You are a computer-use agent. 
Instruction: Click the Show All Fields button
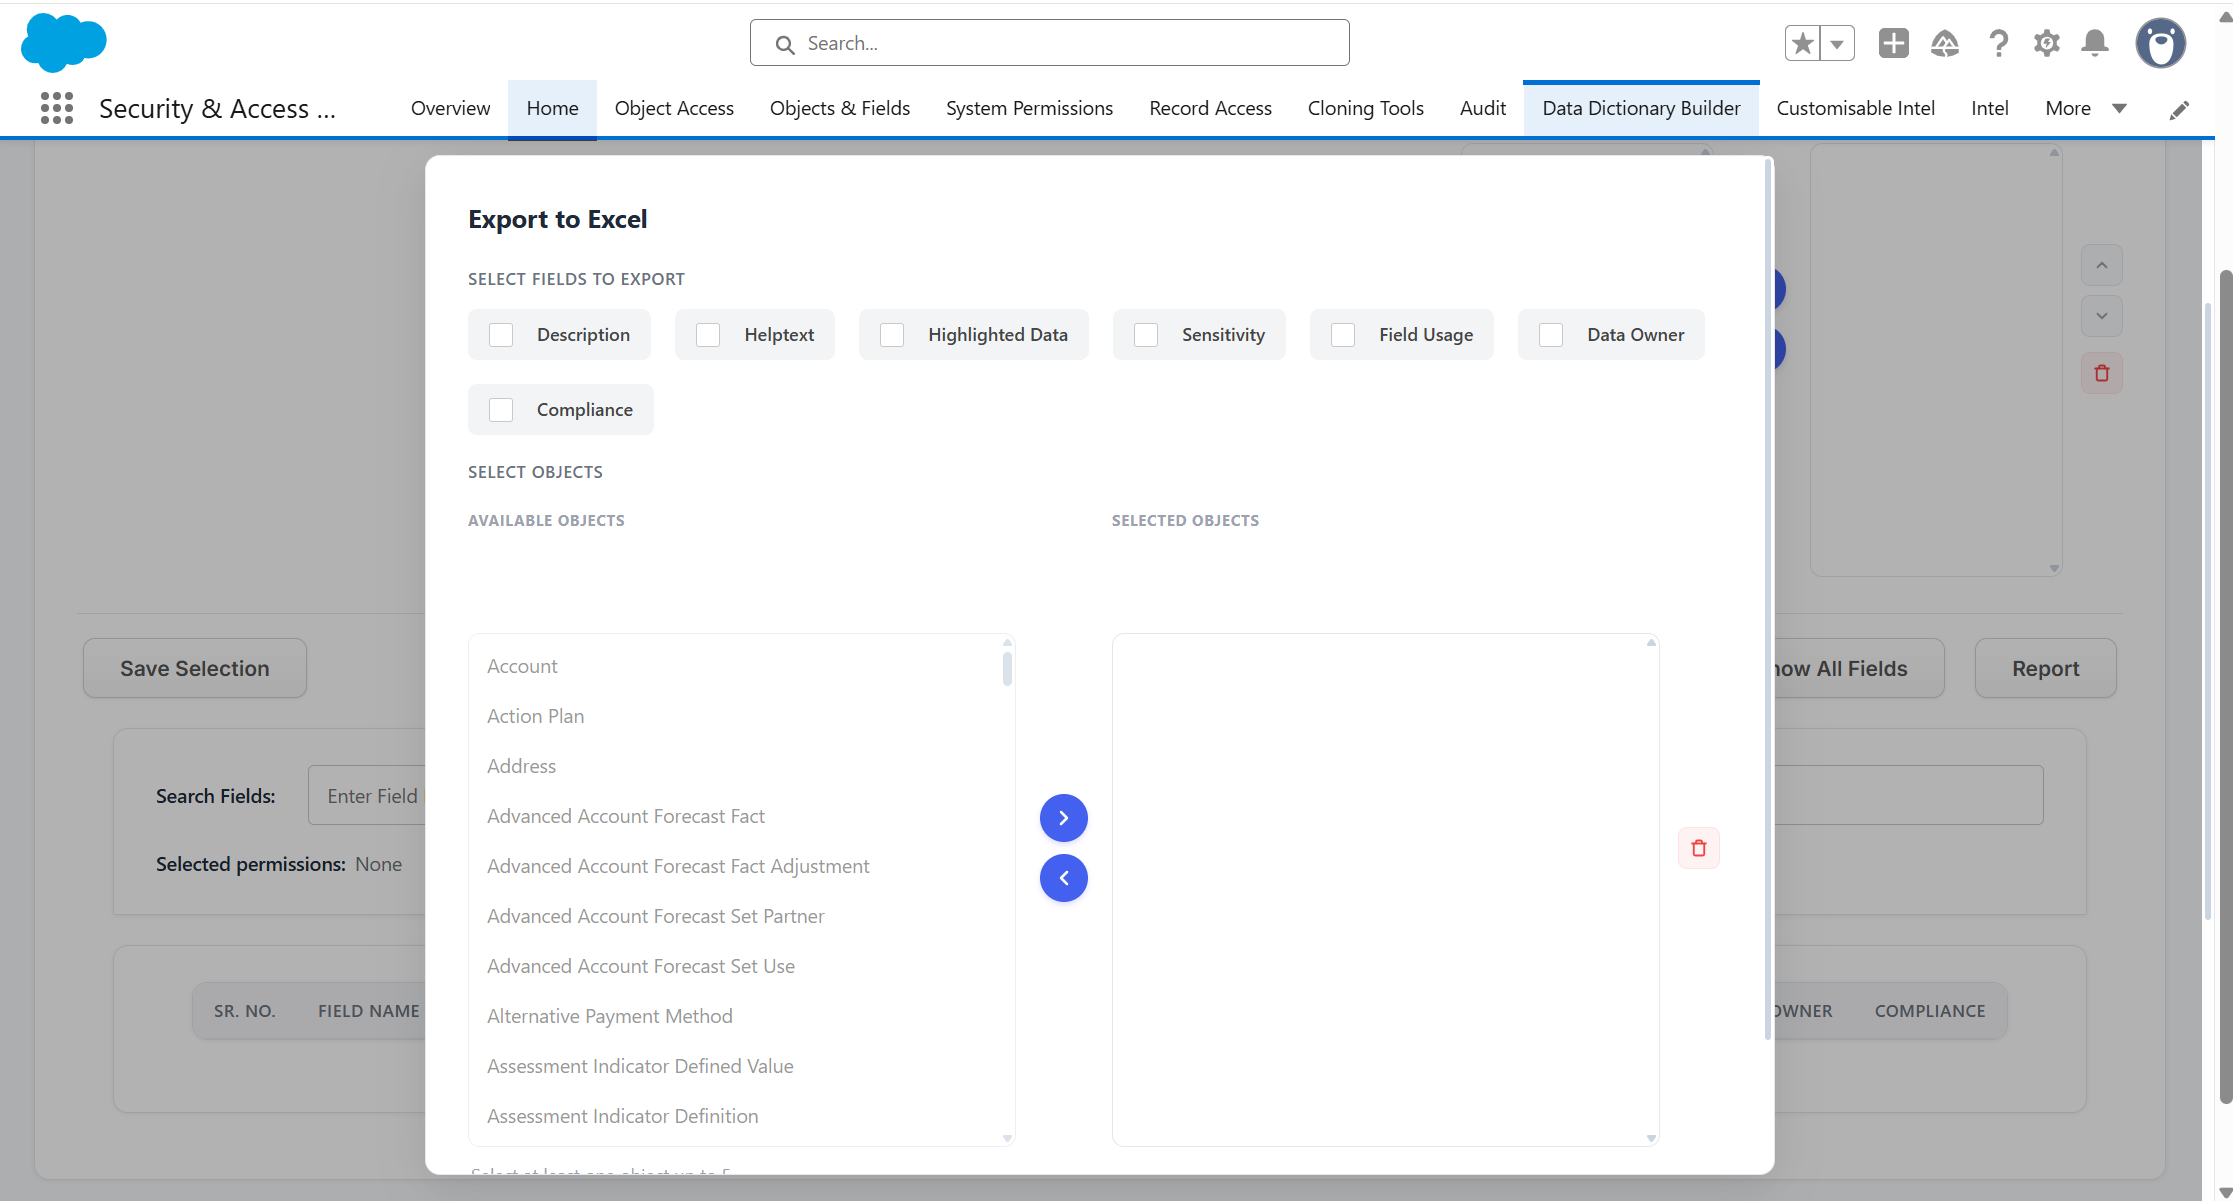point(1859,668)
